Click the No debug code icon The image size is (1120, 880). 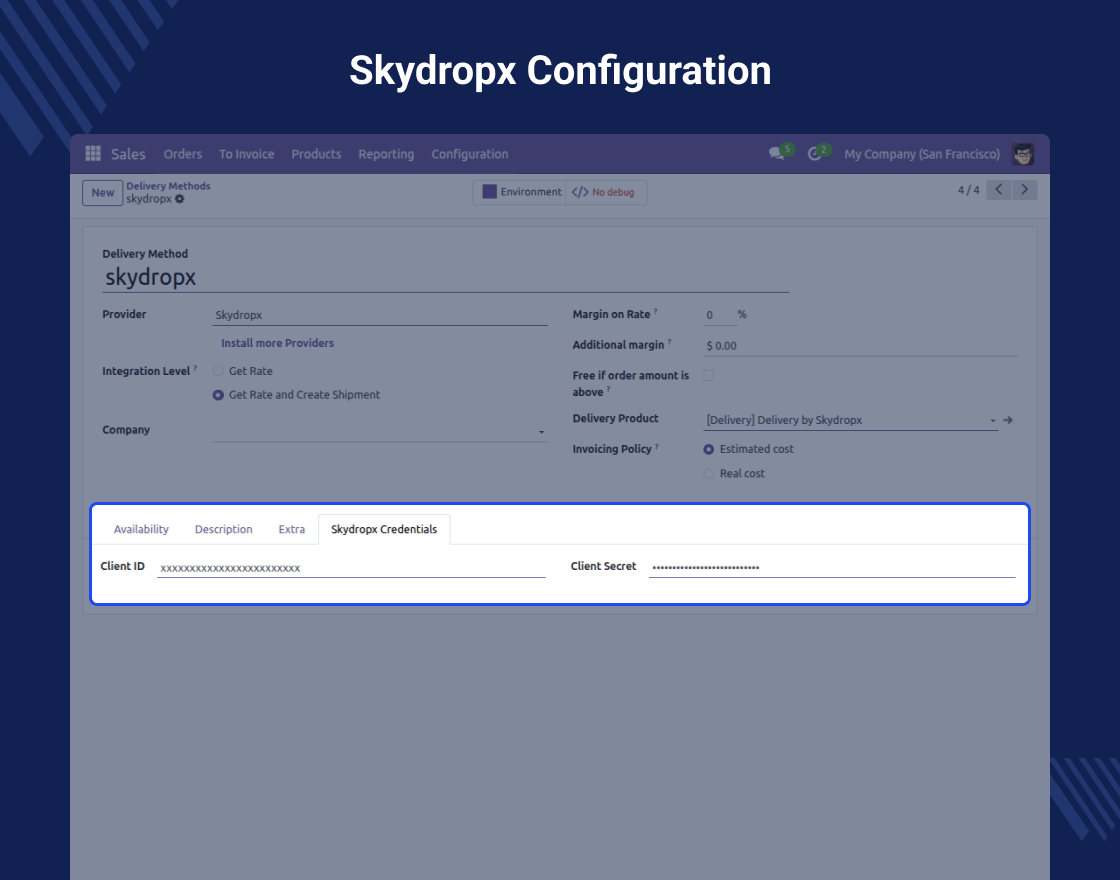coord(580,192)
